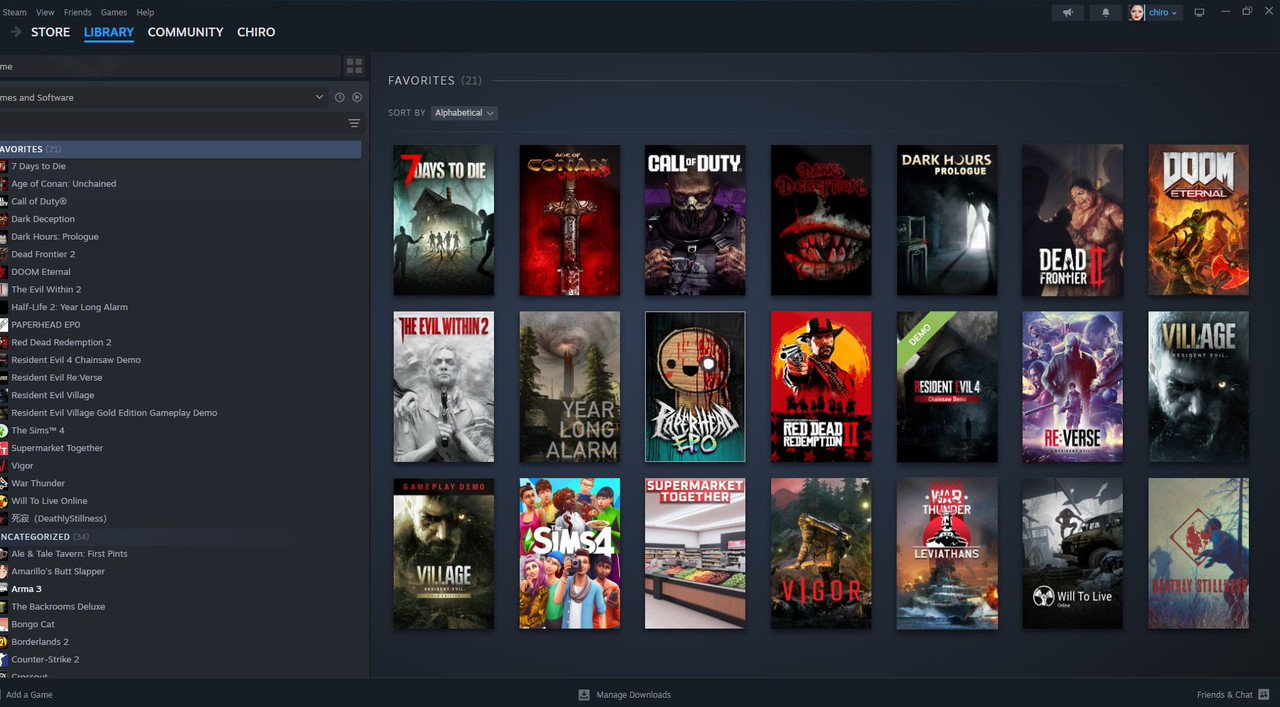Open the Help menu
The width and height of the screenshot is (1280, 707).
145,12
